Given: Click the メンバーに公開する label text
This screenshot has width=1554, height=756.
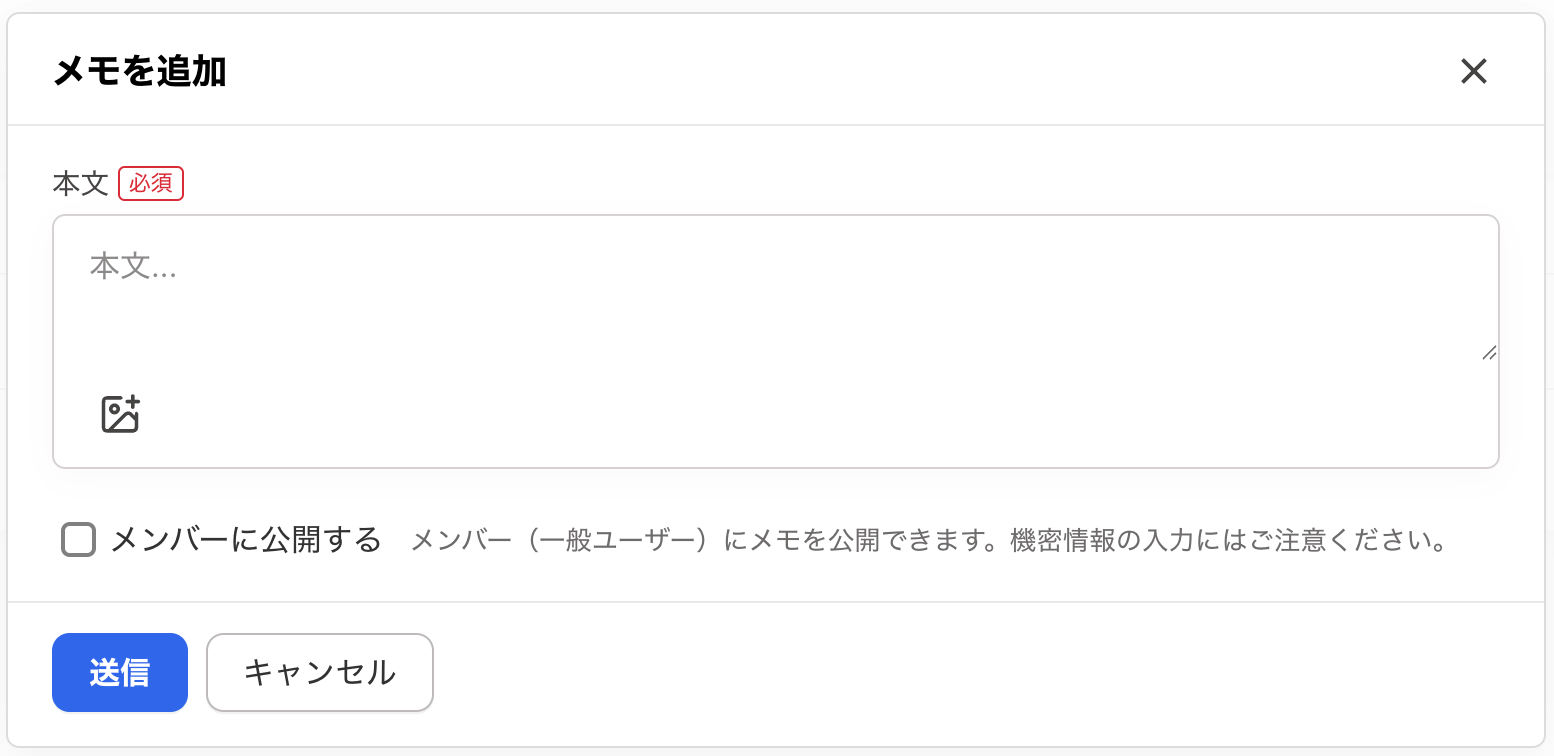Looking at the screenshot, I should [246, 540].
